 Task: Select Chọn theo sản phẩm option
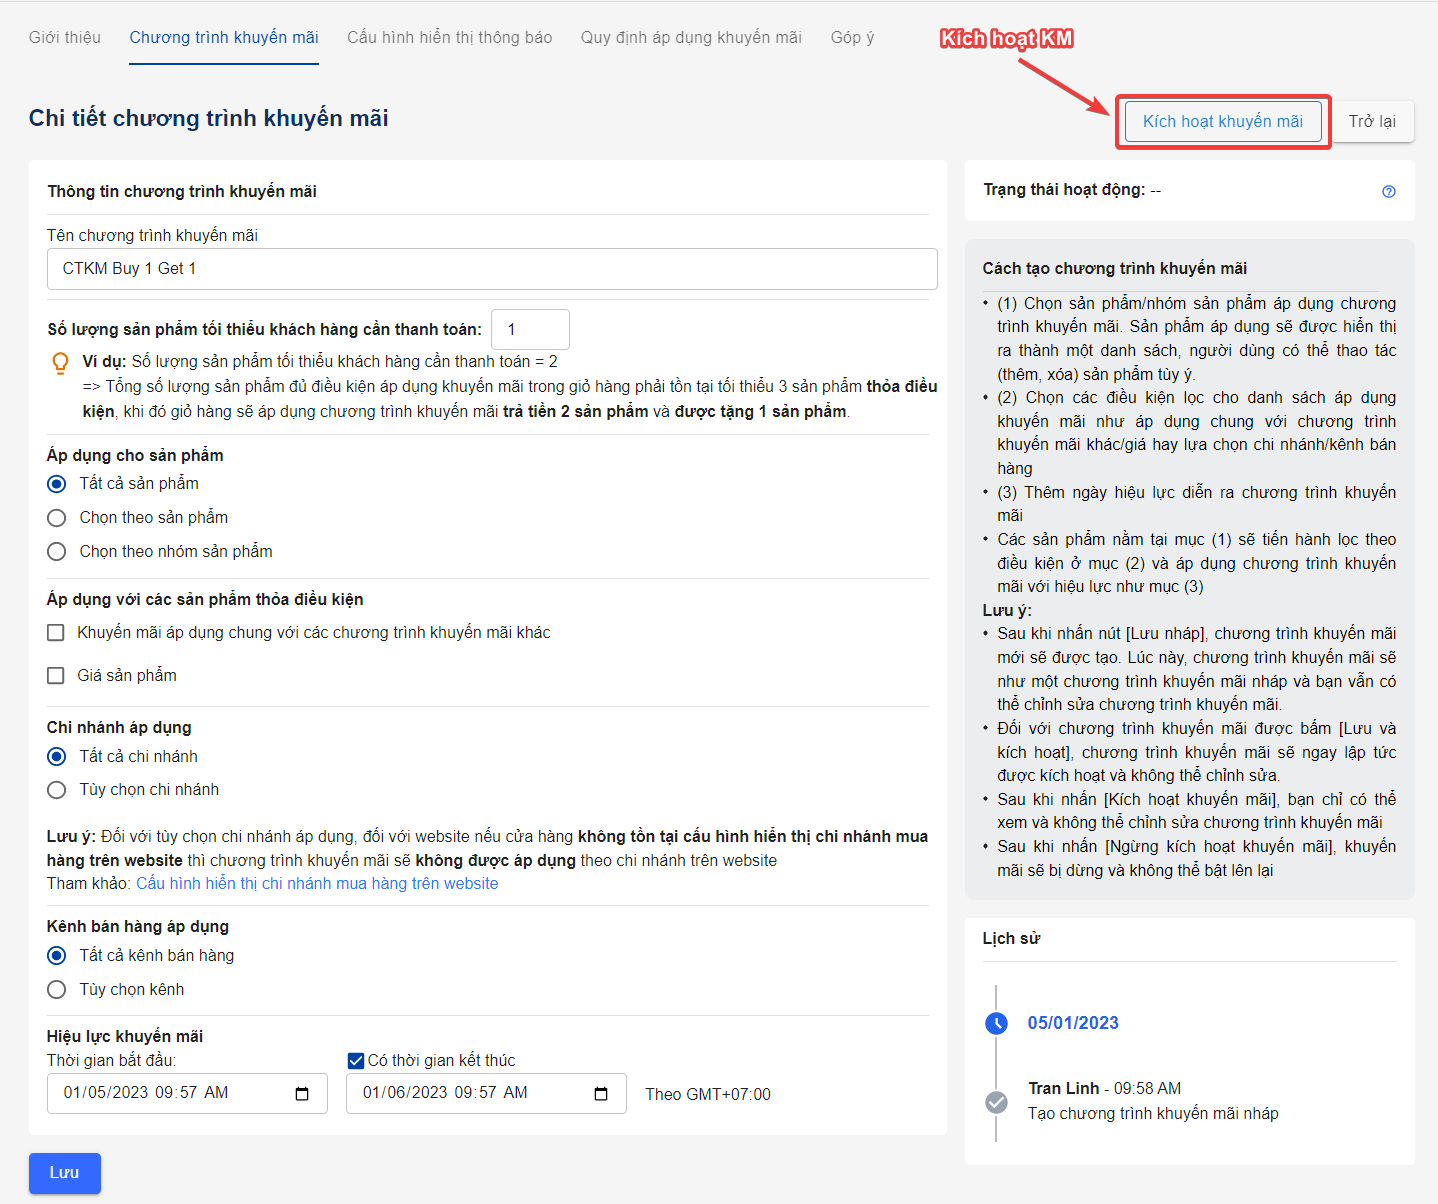[x=57, y=518]
